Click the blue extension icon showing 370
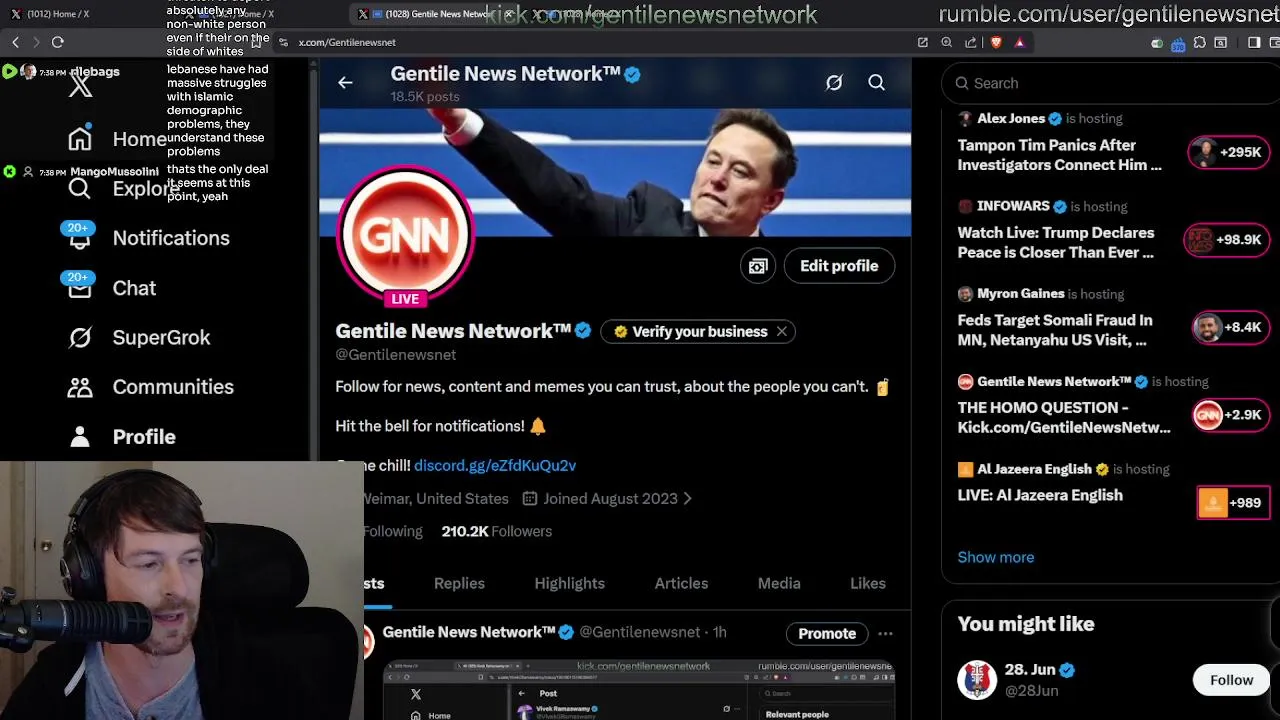This screenshot has height=720, width=1280. [x=1178, y=43]
